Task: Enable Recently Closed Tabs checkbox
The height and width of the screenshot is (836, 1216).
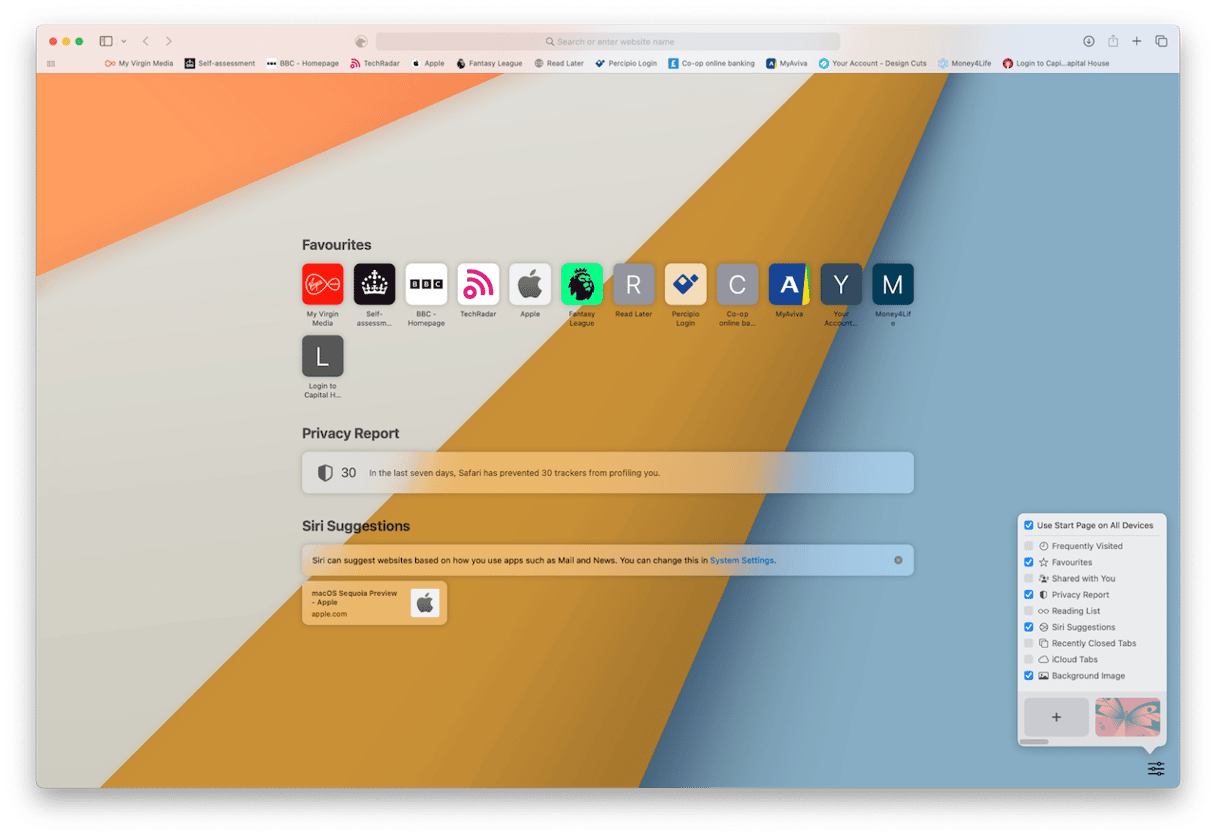Action: coord(1029,643)
